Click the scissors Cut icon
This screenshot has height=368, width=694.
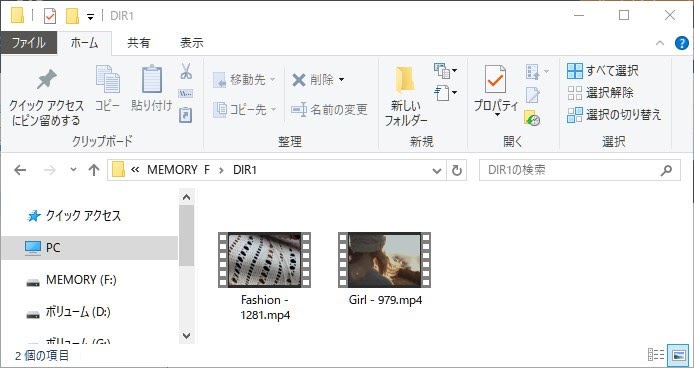[x=186, y=71]
